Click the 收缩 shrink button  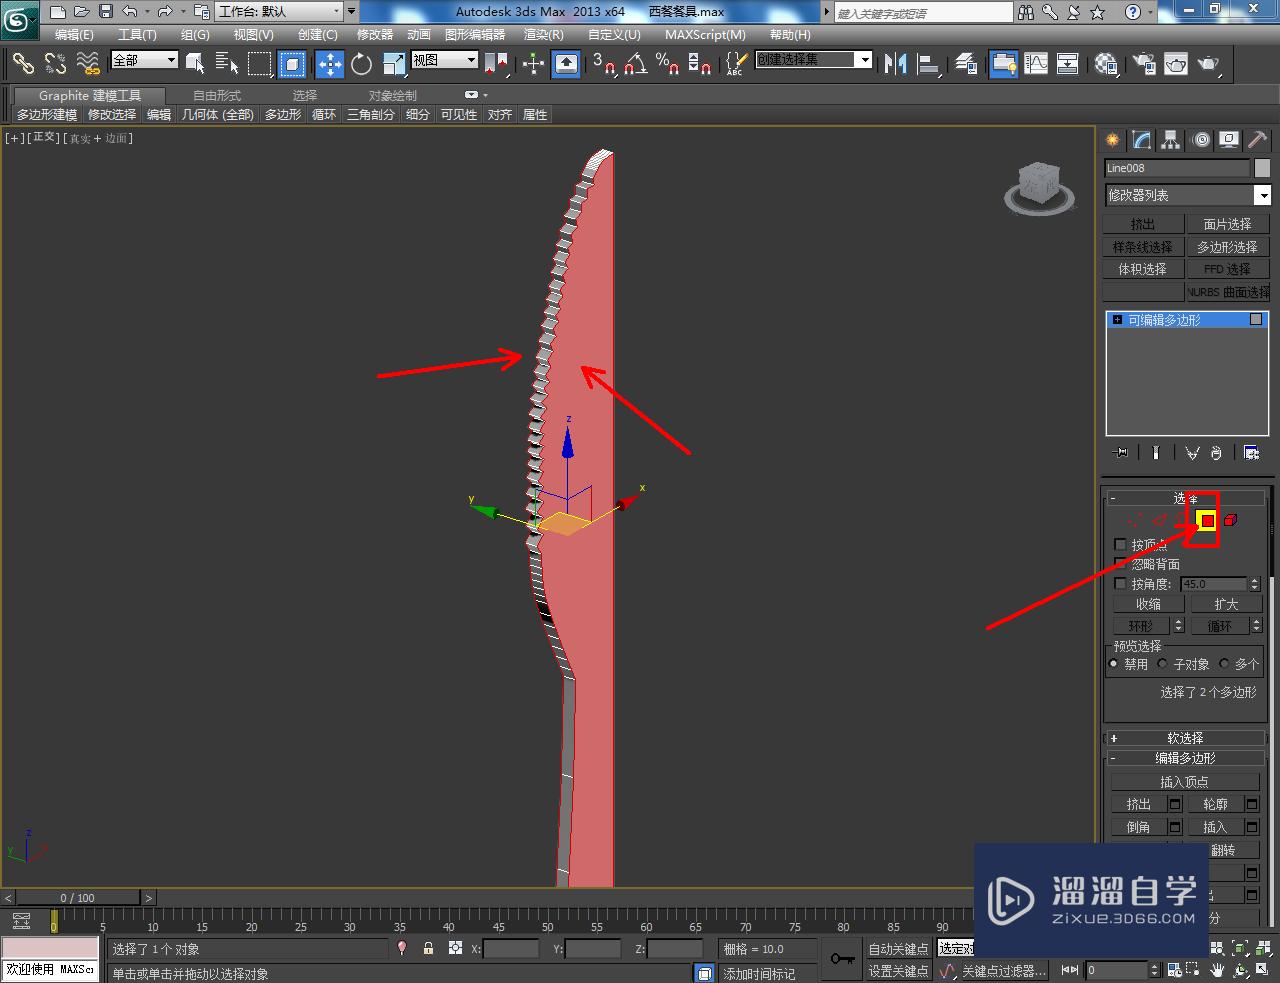(1148, 604)
